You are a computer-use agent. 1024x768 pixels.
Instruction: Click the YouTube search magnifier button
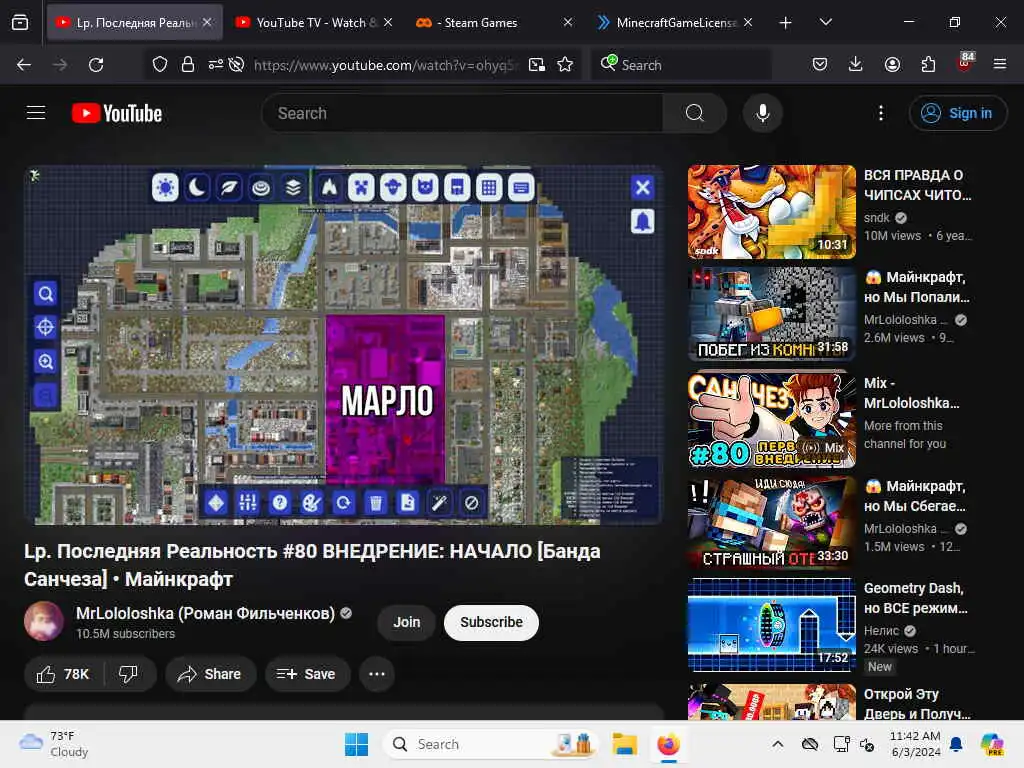click(x=694, y=113)
